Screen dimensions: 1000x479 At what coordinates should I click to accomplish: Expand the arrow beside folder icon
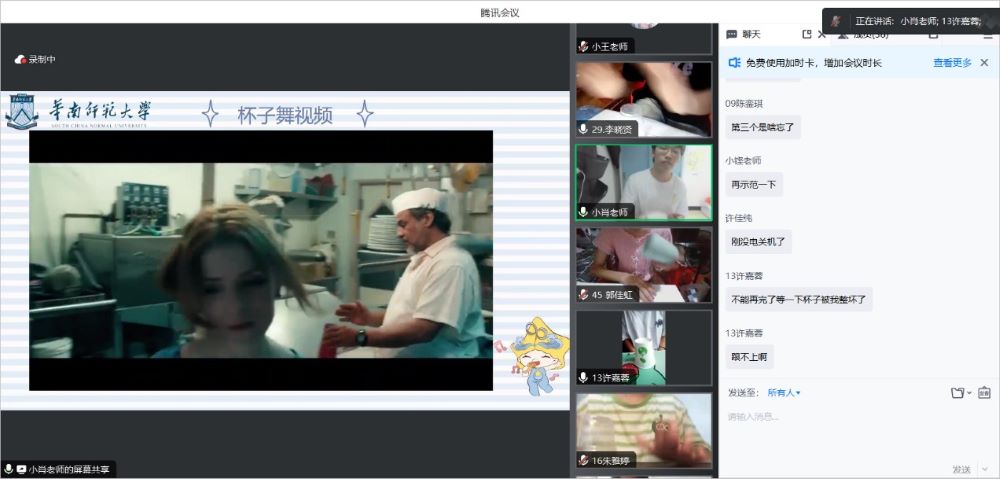[x=969, y=393]
